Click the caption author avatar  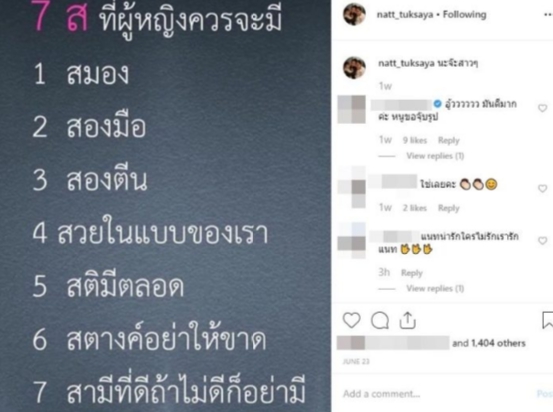(354, 67)
